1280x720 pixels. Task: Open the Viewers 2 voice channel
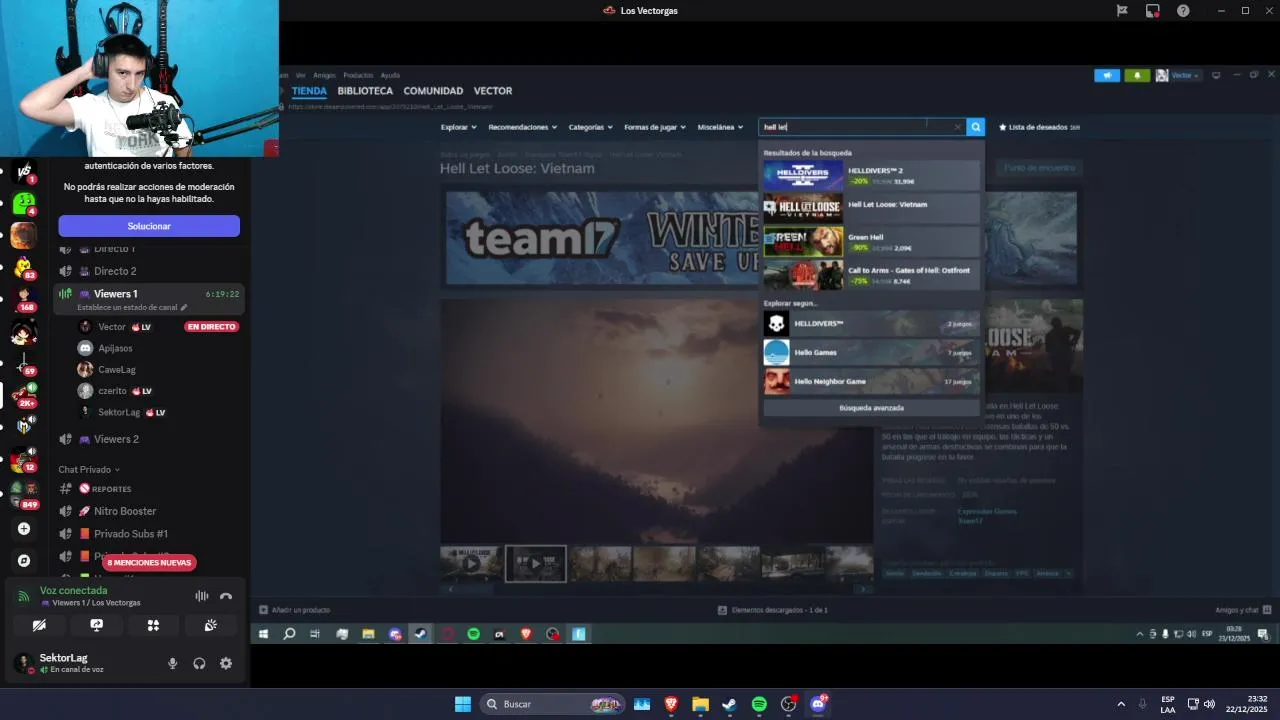click(x=116, y=439)
